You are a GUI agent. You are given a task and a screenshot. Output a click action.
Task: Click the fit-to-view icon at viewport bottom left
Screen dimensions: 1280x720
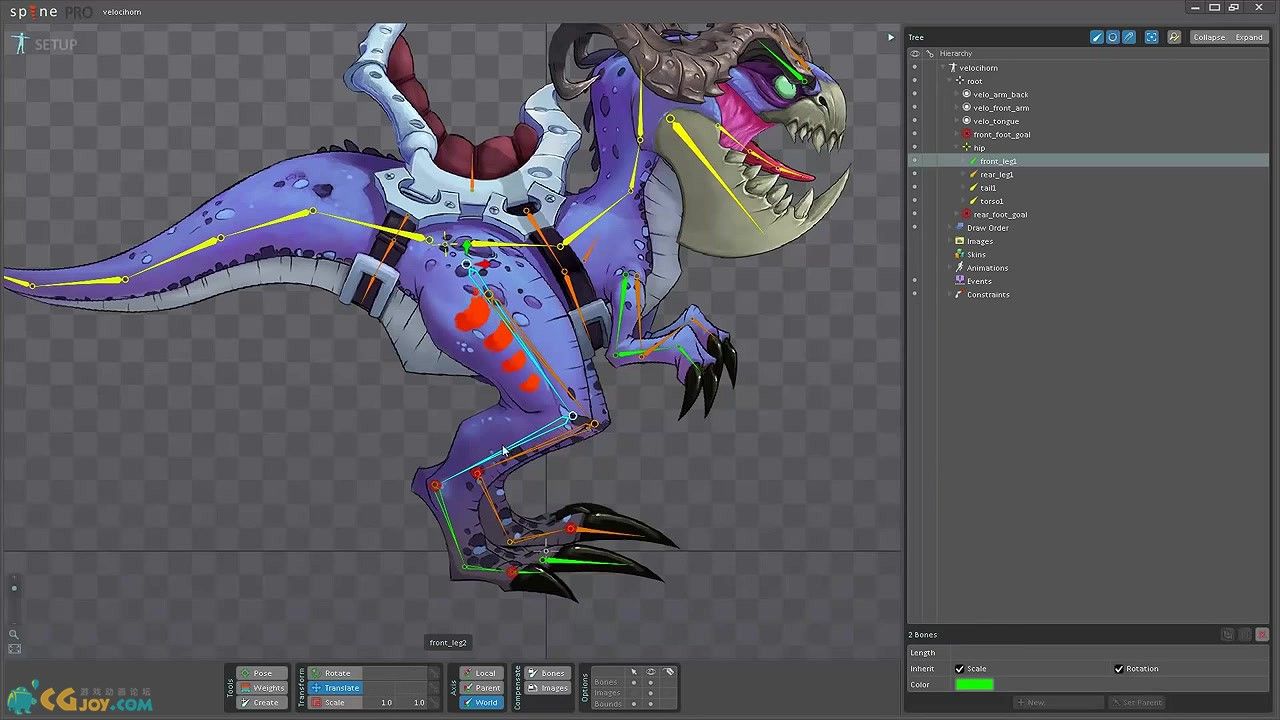14,649
